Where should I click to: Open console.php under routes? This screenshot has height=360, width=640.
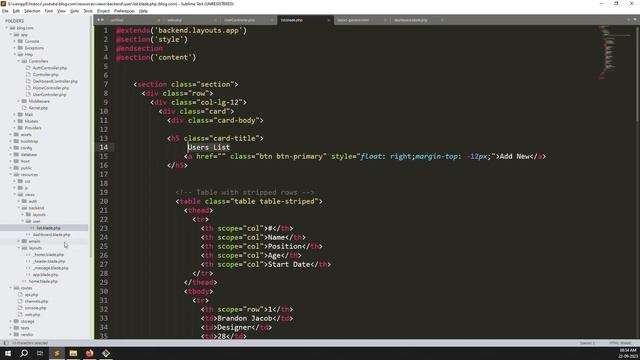click(36, 308)
